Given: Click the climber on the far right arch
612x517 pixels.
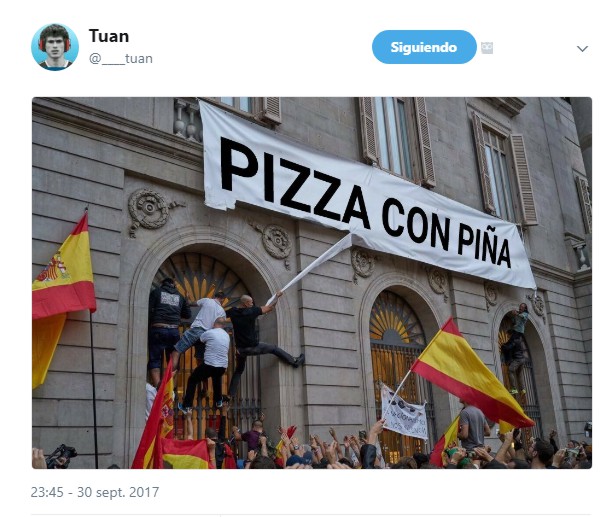Looking at the screenshot, I should (x=516, y=347).
